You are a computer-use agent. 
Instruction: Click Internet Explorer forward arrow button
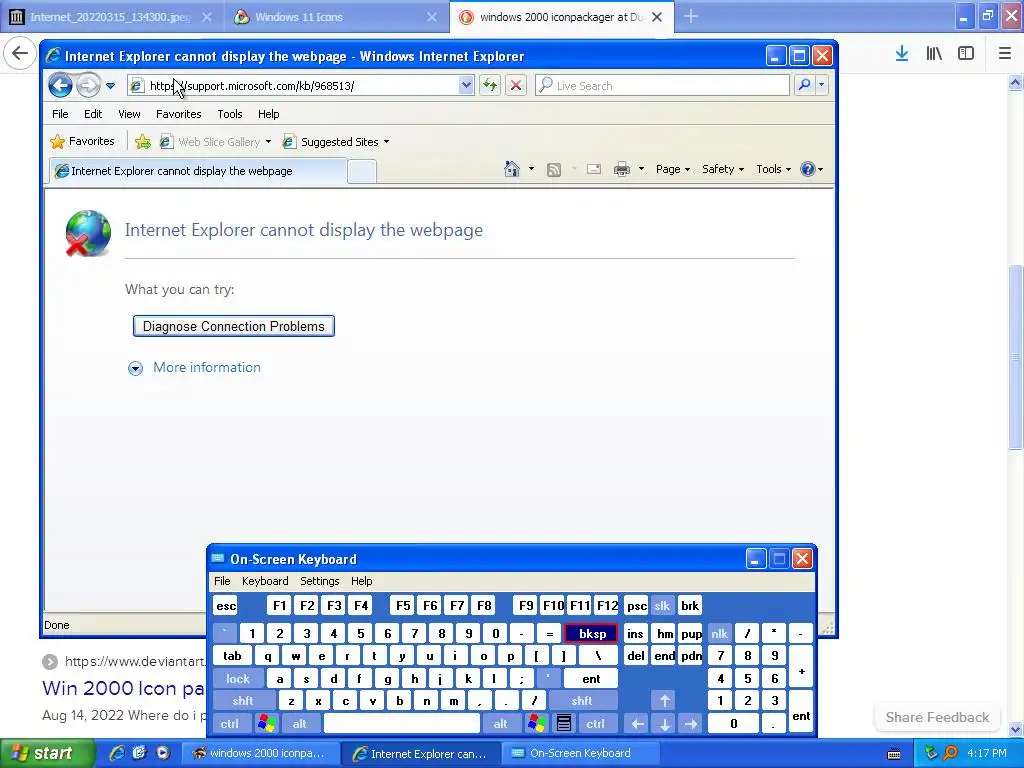pyautogui.click(x=88, y=86)
